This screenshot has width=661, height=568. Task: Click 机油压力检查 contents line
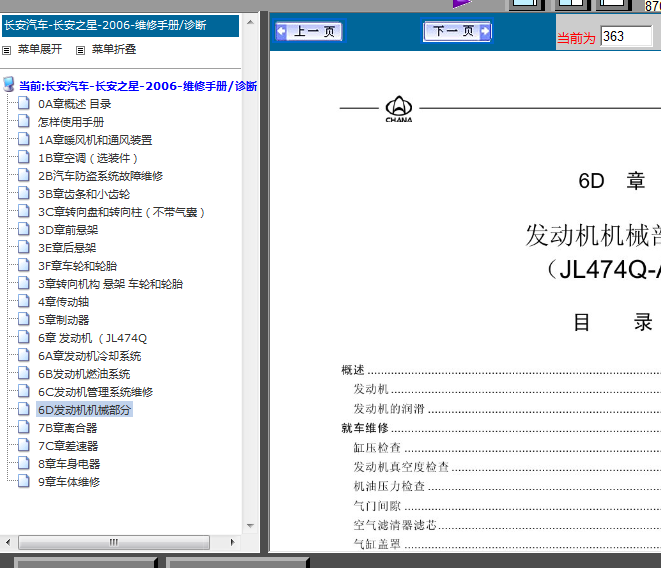coord(389,486)
